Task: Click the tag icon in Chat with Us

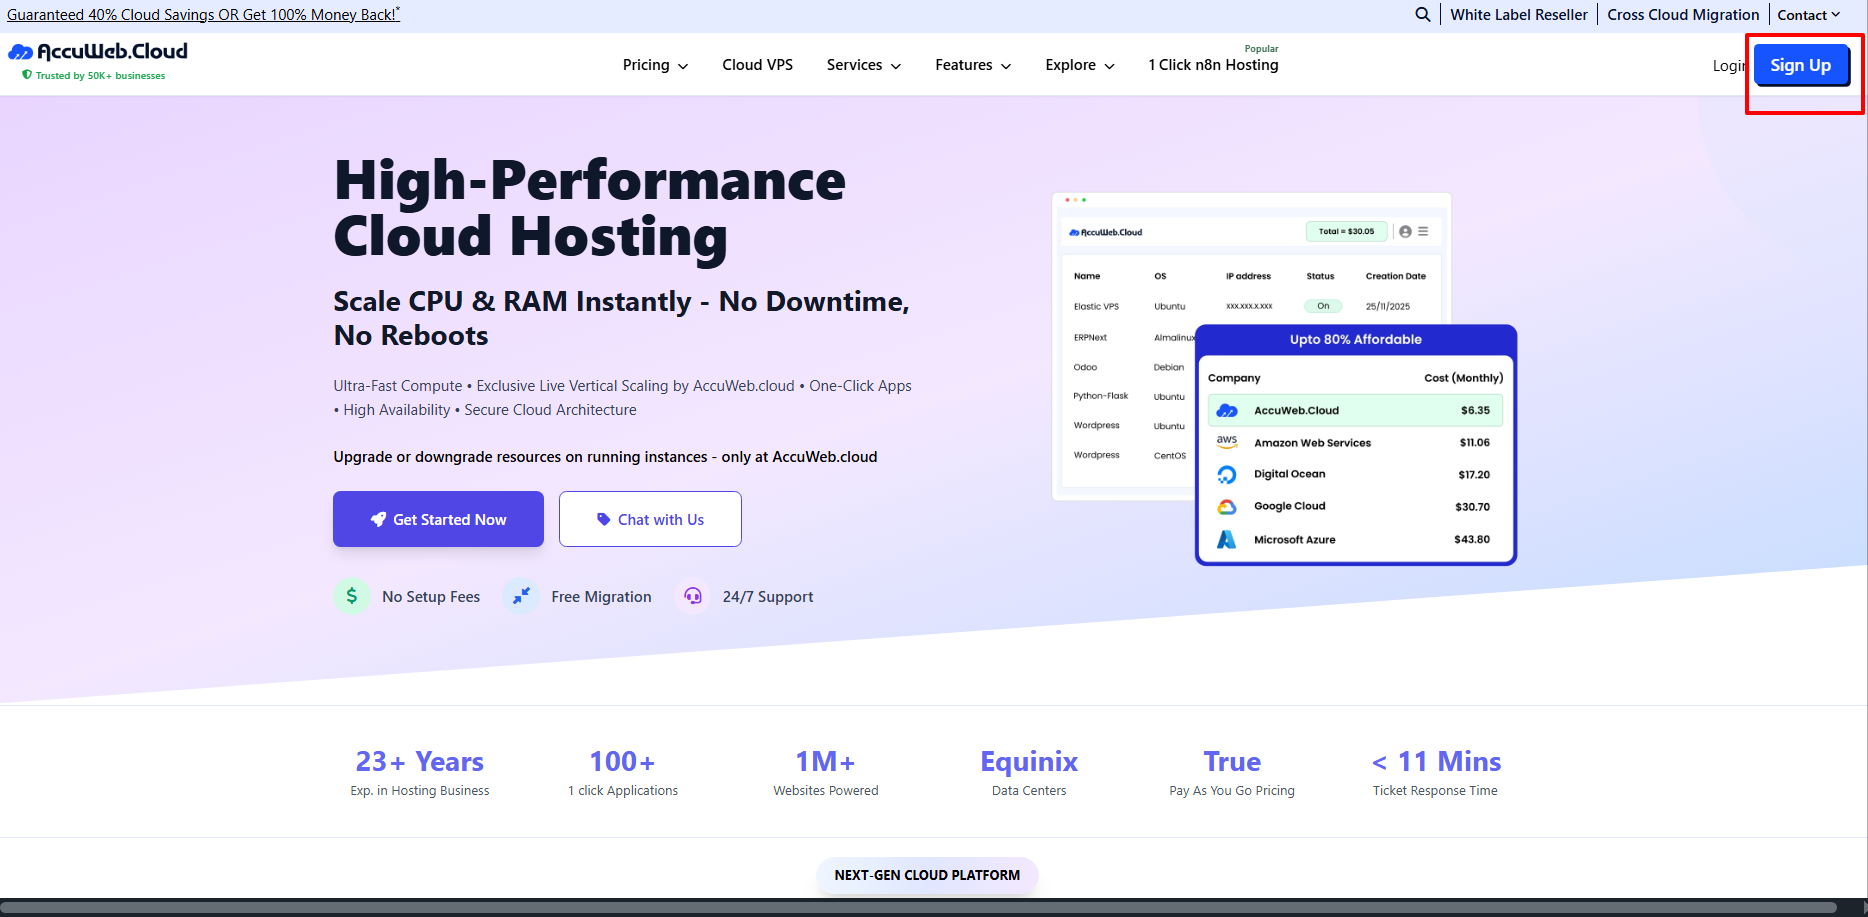Action: (603, 519)
